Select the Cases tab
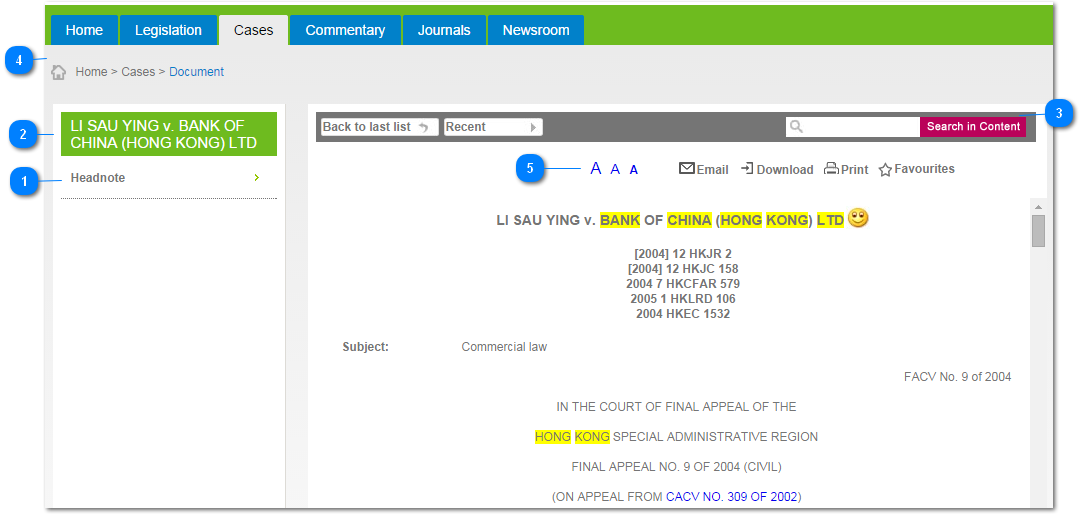 [x=254, y=30]
